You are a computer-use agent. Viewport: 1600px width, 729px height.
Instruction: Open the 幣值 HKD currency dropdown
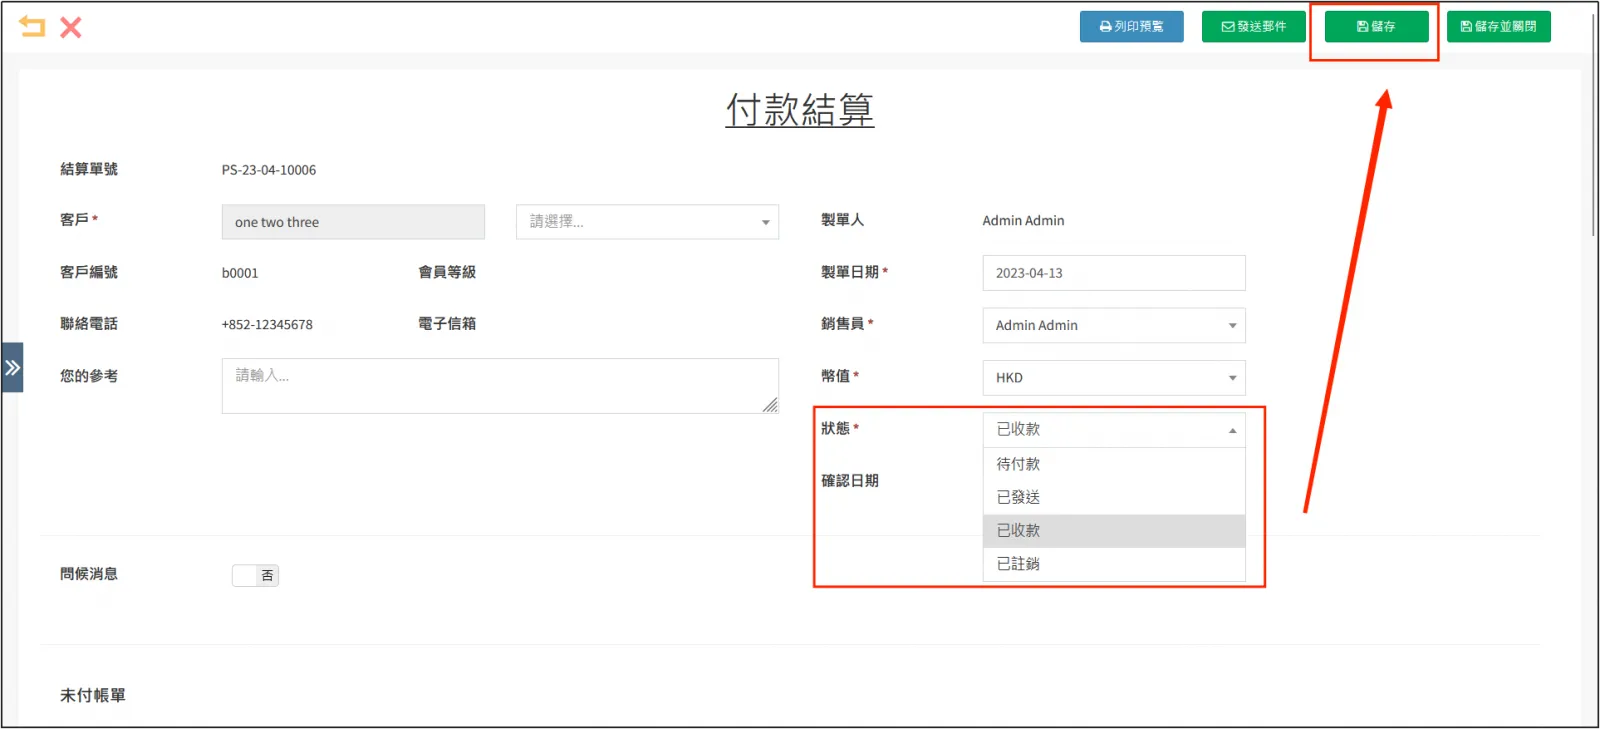1113,378
